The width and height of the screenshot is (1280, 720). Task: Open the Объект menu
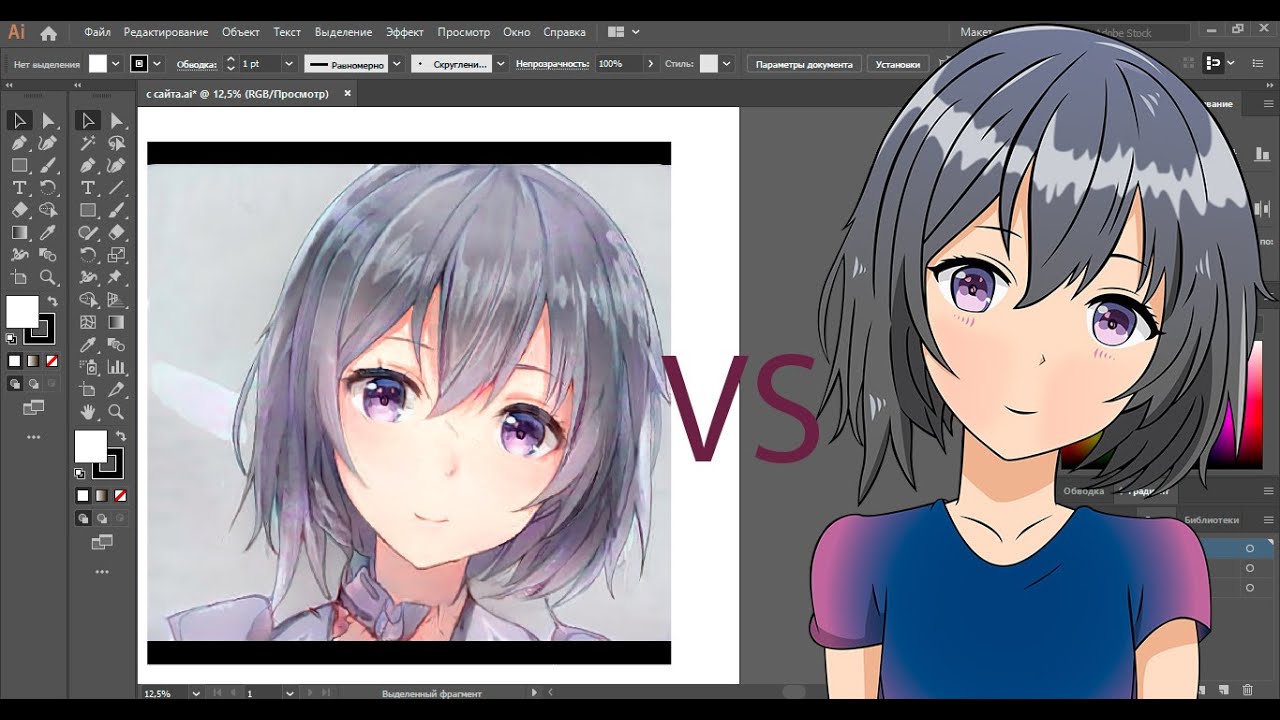(241, 32)
